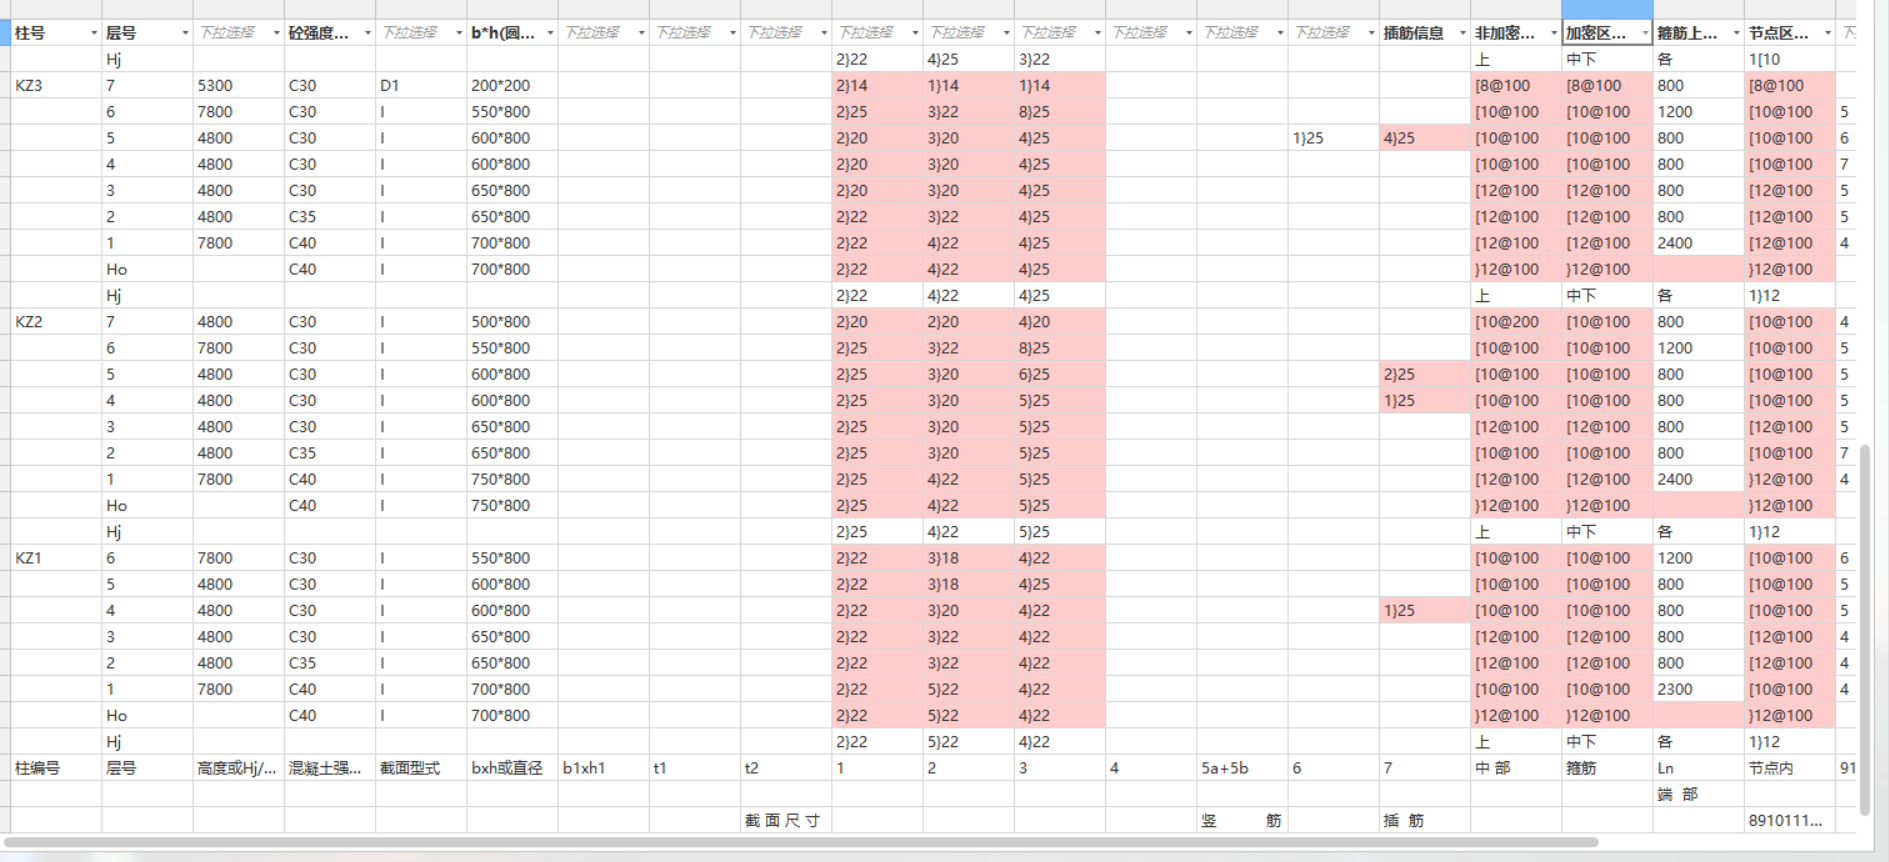This screenshot has width=1889, height=862.
Task: Click the 200*200 dimension cell
Action: tap(512, 86)
